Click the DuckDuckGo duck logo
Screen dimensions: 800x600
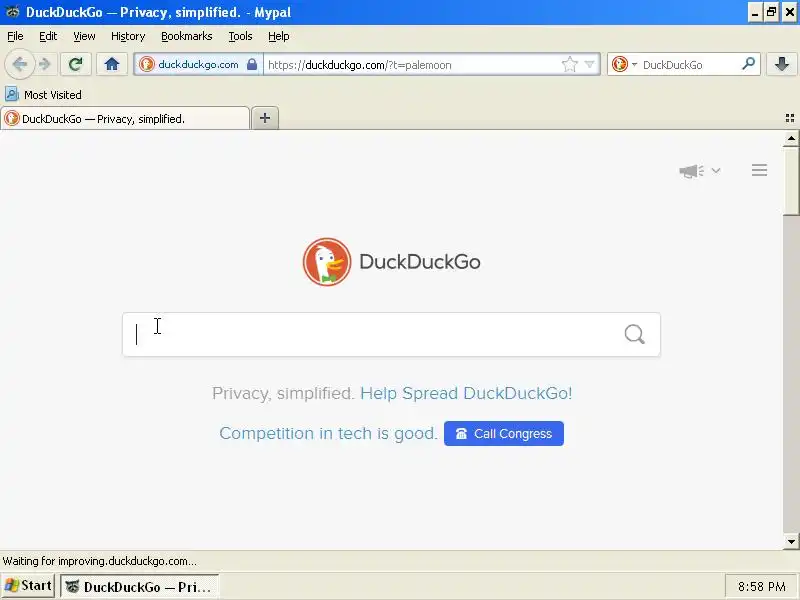click(327, 262)
